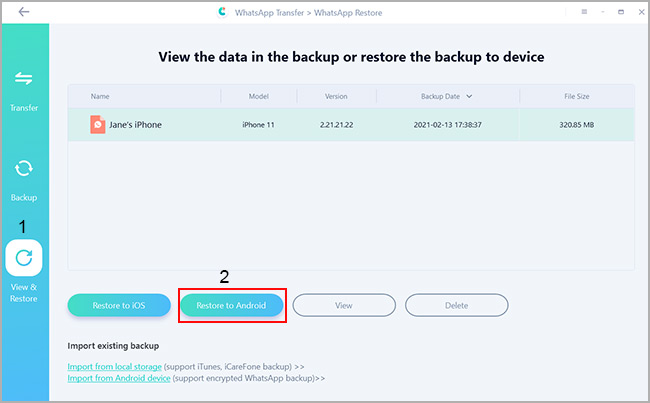
Task: Click the Jane's iPhone backup file icon
Action: click(97, 125)
